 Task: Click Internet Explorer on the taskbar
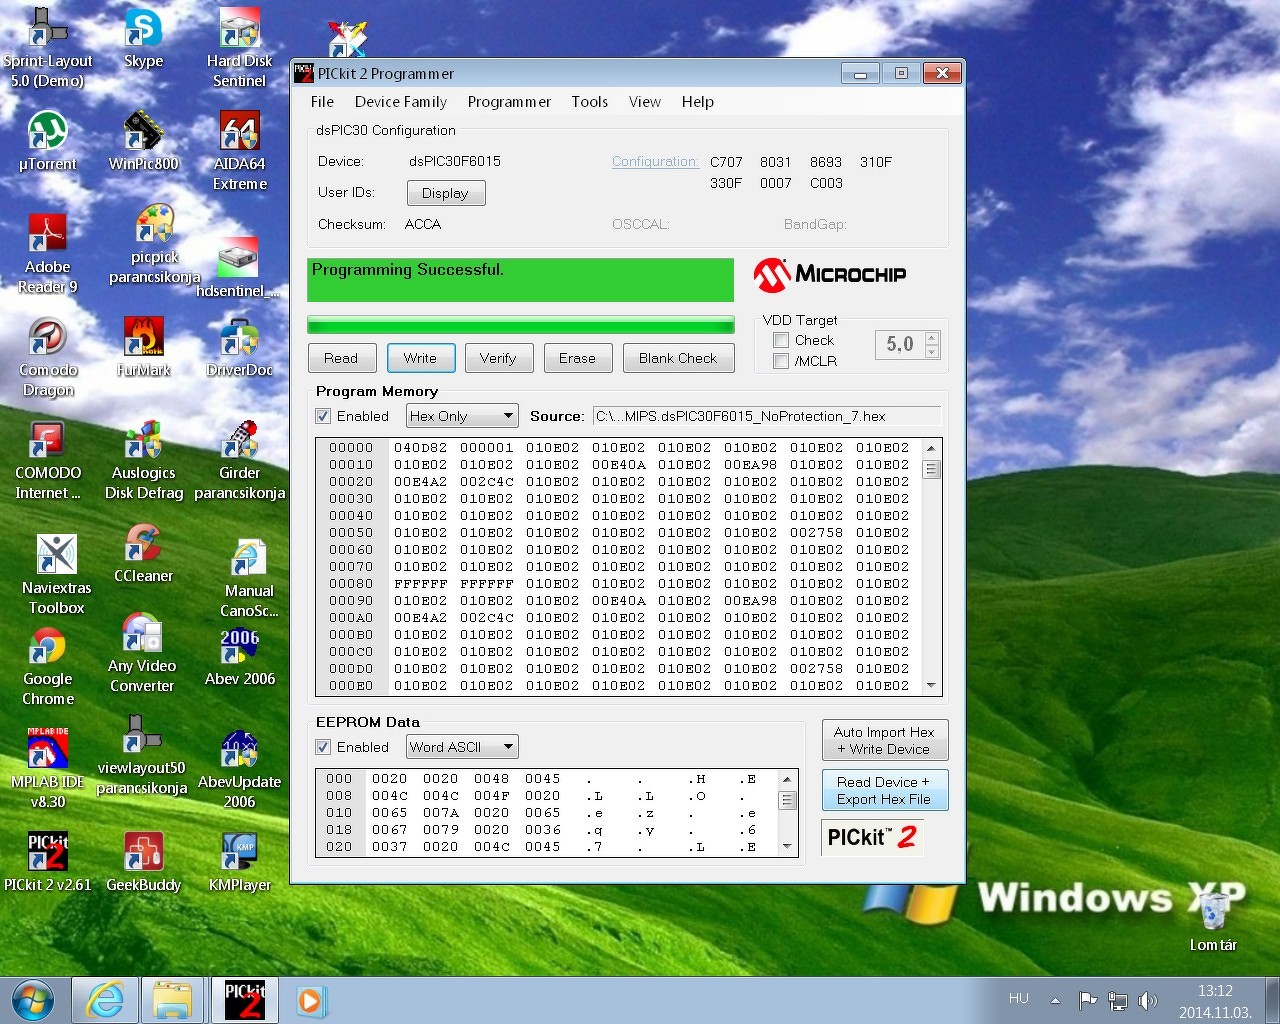105,1000
